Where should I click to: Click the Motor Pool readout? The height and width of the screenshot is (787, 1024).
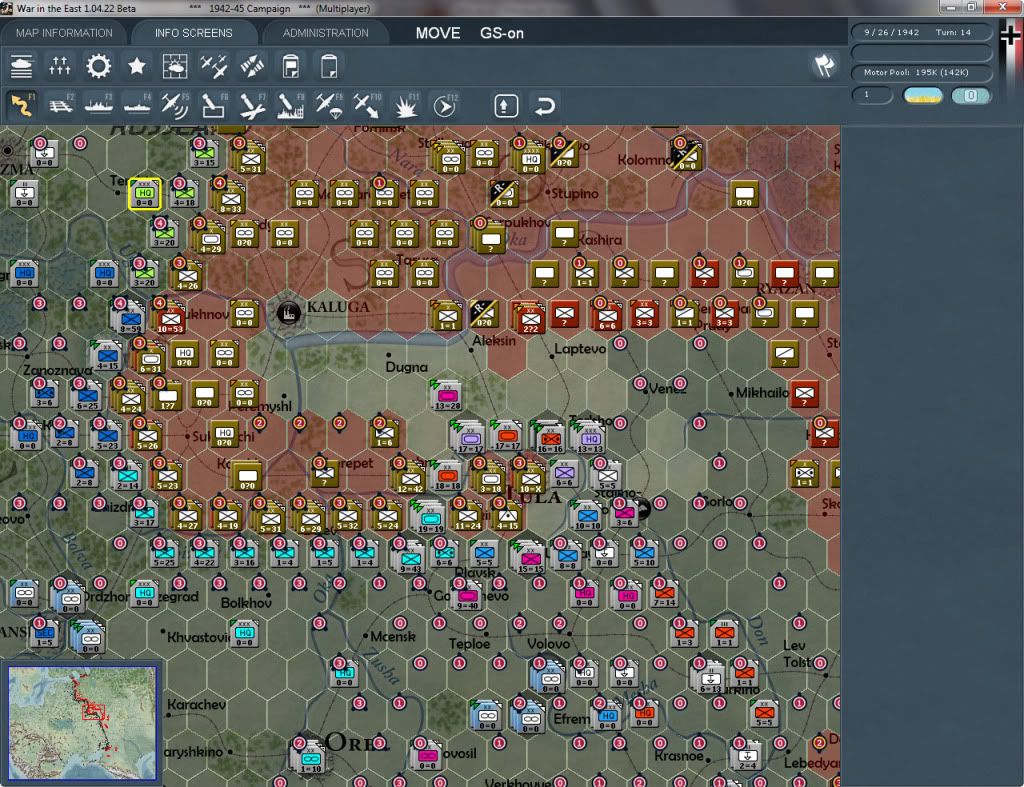click(921, 72)
